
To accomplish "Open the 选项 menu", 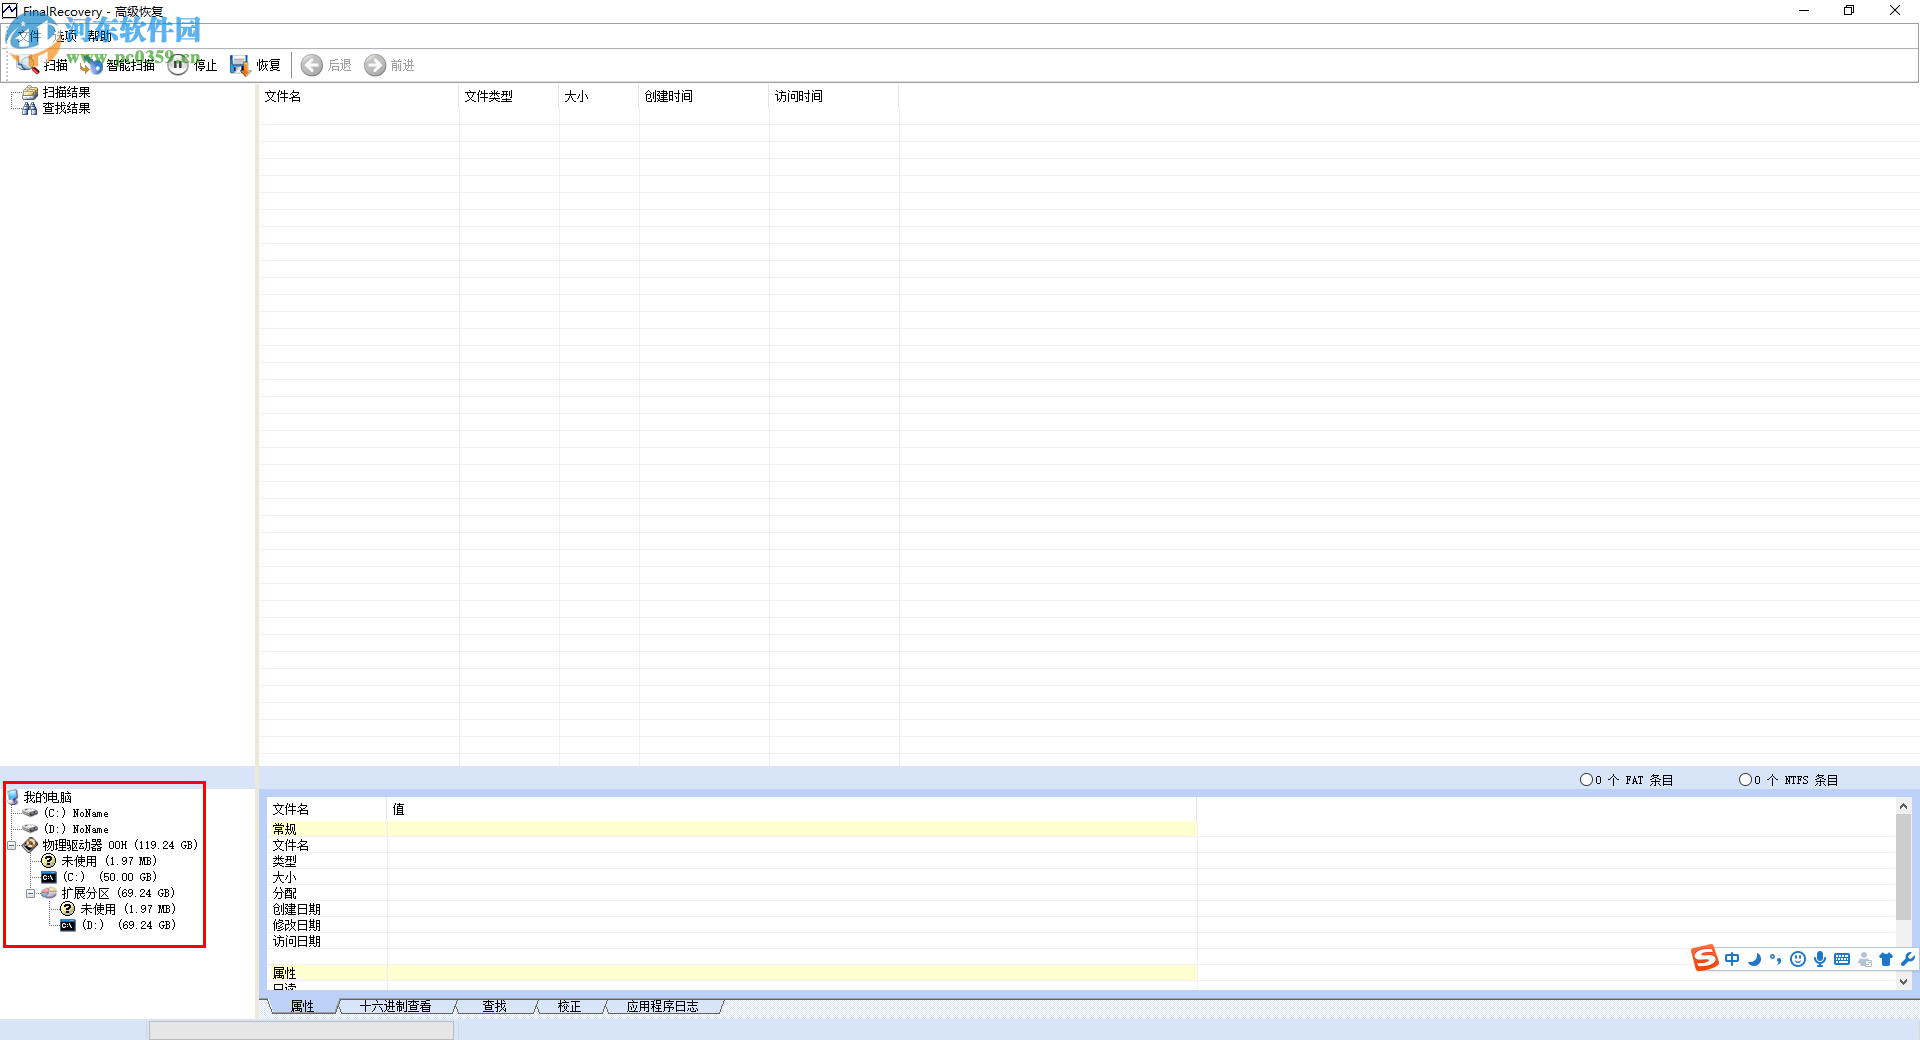I will (x=64, y=36).
